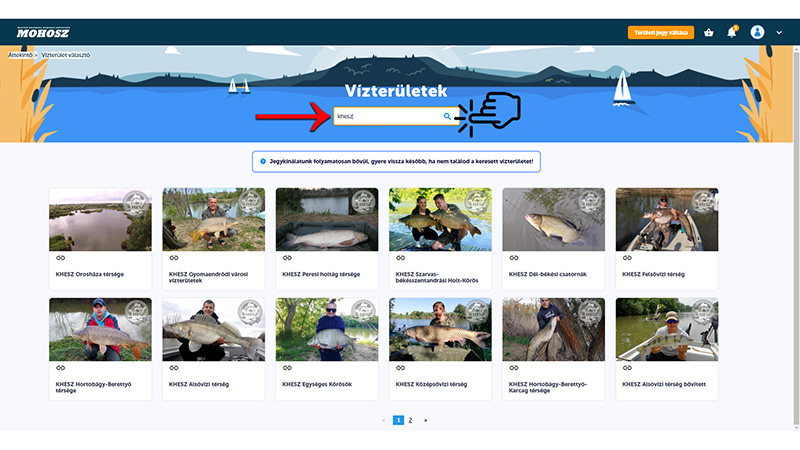Click the MOHOSZ logo
This screenshot has height=450, width=800.
[x=43, y=33]
